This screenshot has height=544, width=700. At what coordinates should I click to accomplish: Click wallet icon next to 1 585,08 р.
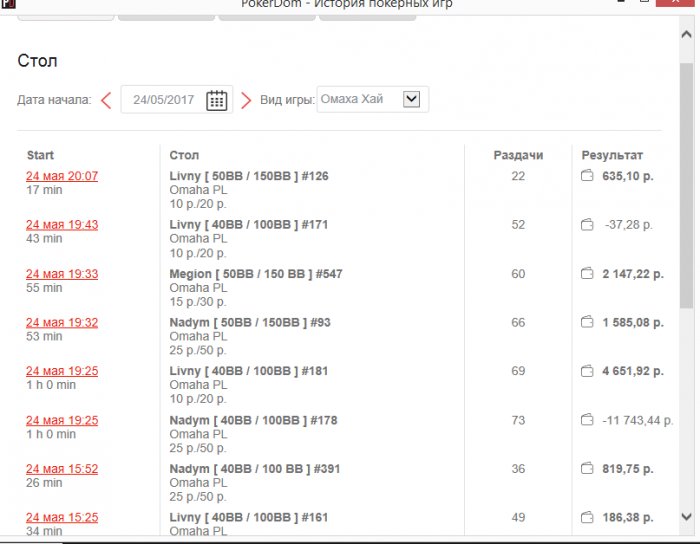pyautogui.click(x=587, y=322)
